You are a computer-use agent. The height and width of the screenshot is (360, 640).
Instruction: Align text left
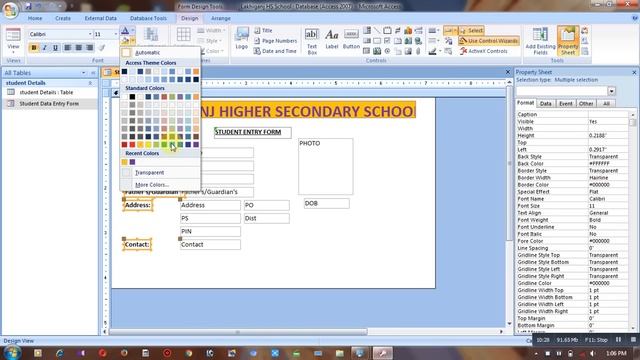pos(68,48)
